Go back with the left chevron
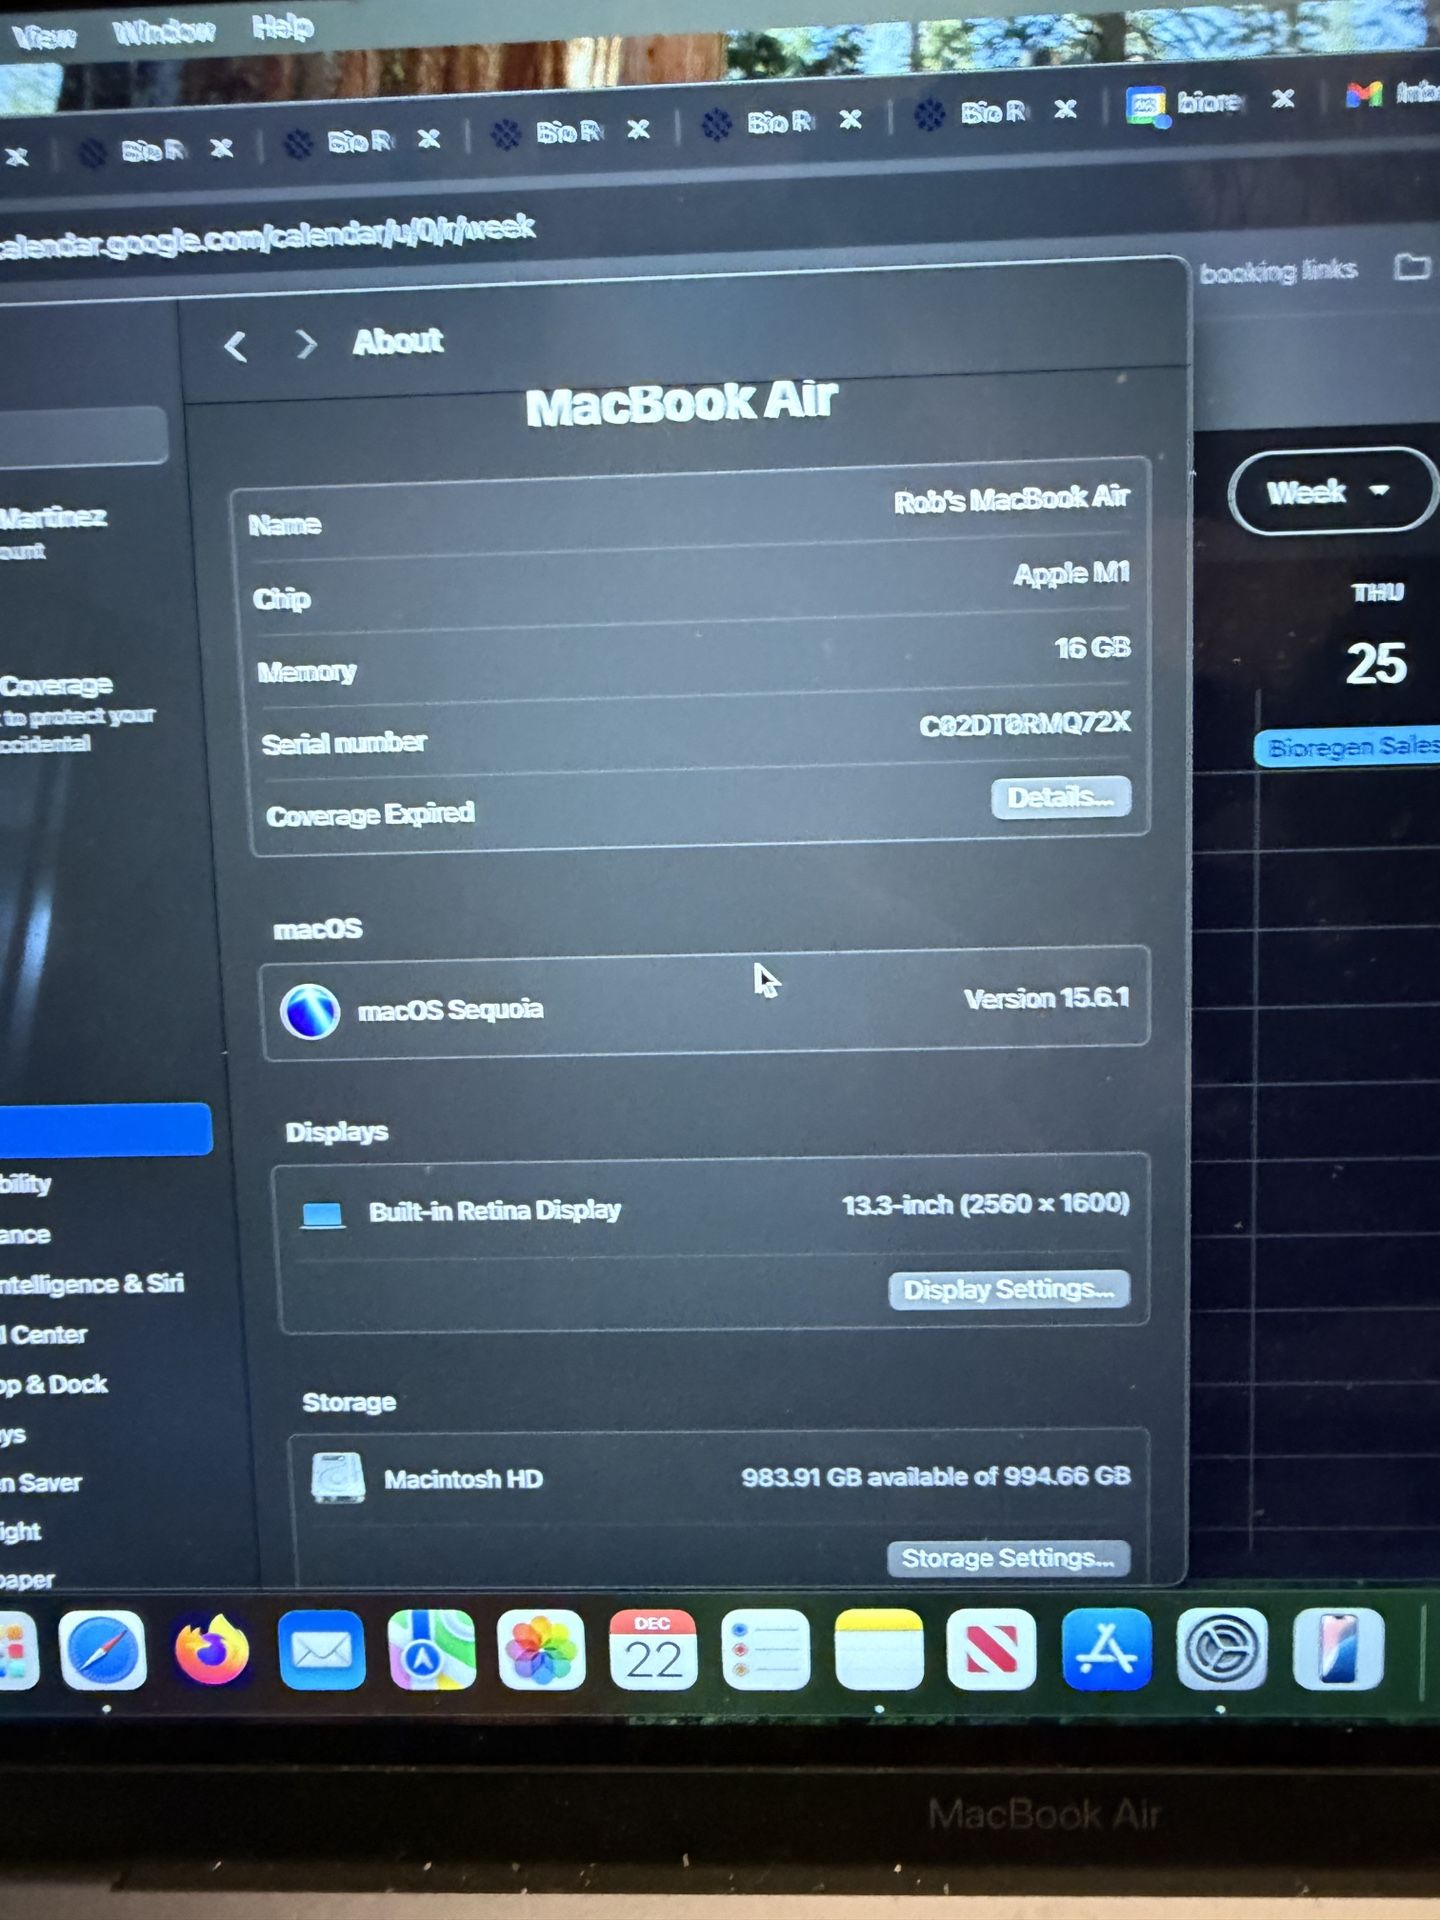This screenshot has width=1440, height=1920. [x=236, y=347]
